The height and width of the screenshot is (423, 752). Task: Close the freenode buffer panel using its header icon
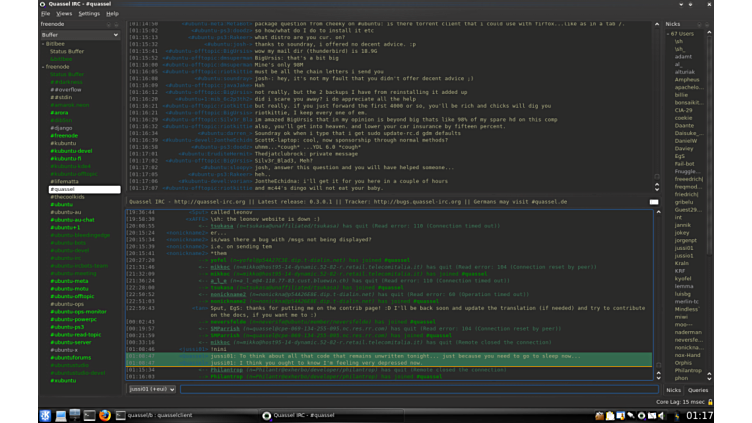pos(116,24)
